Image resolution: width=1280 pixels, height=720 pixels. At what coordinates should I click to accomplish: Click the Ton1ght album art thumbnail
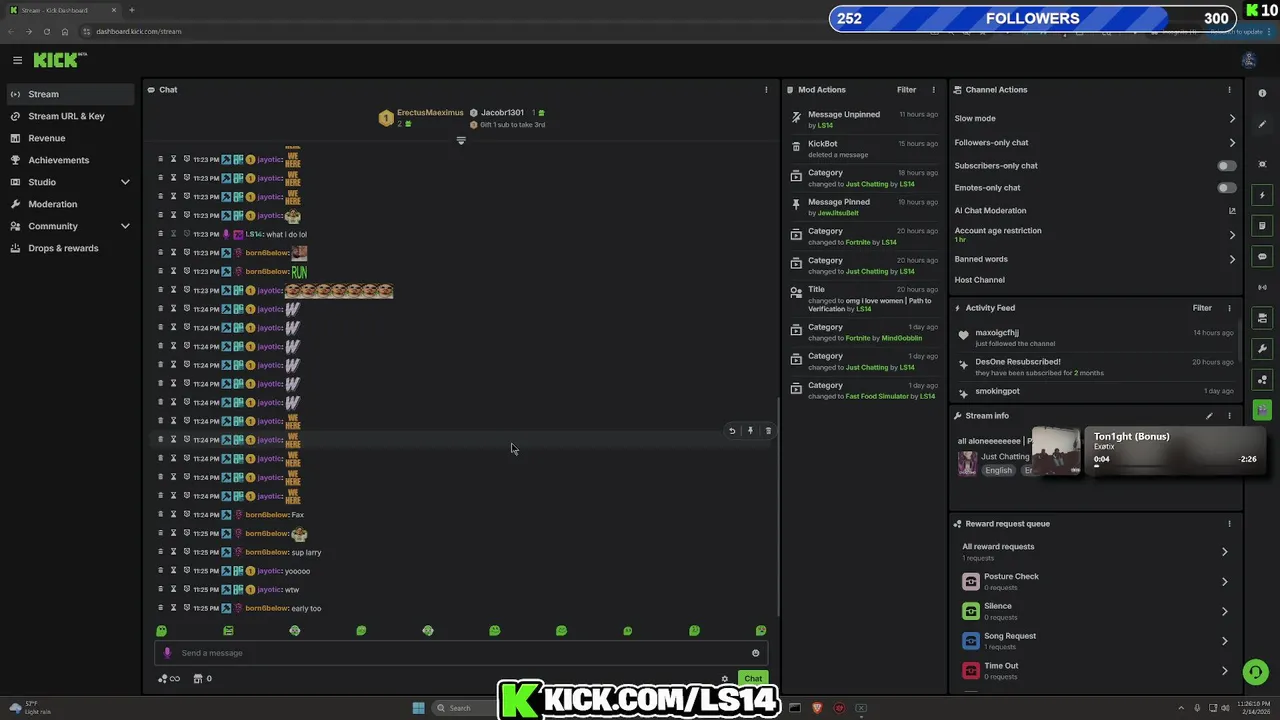click(x=1056, y=451)
